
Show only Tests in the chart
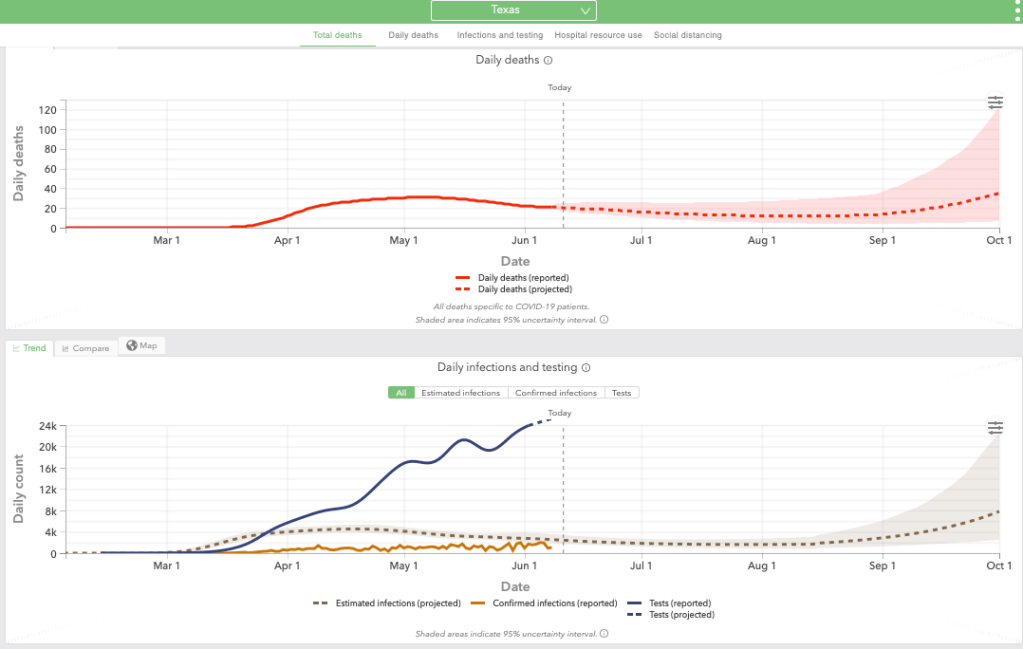click(x=621, y=393)
